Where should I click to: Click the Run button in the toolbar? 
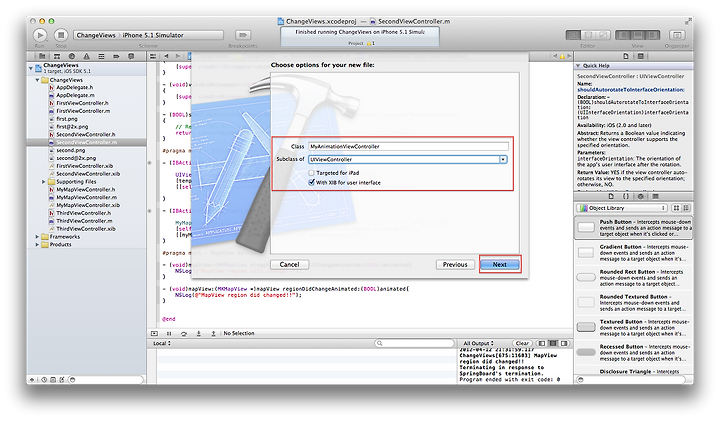click(40, 35)
